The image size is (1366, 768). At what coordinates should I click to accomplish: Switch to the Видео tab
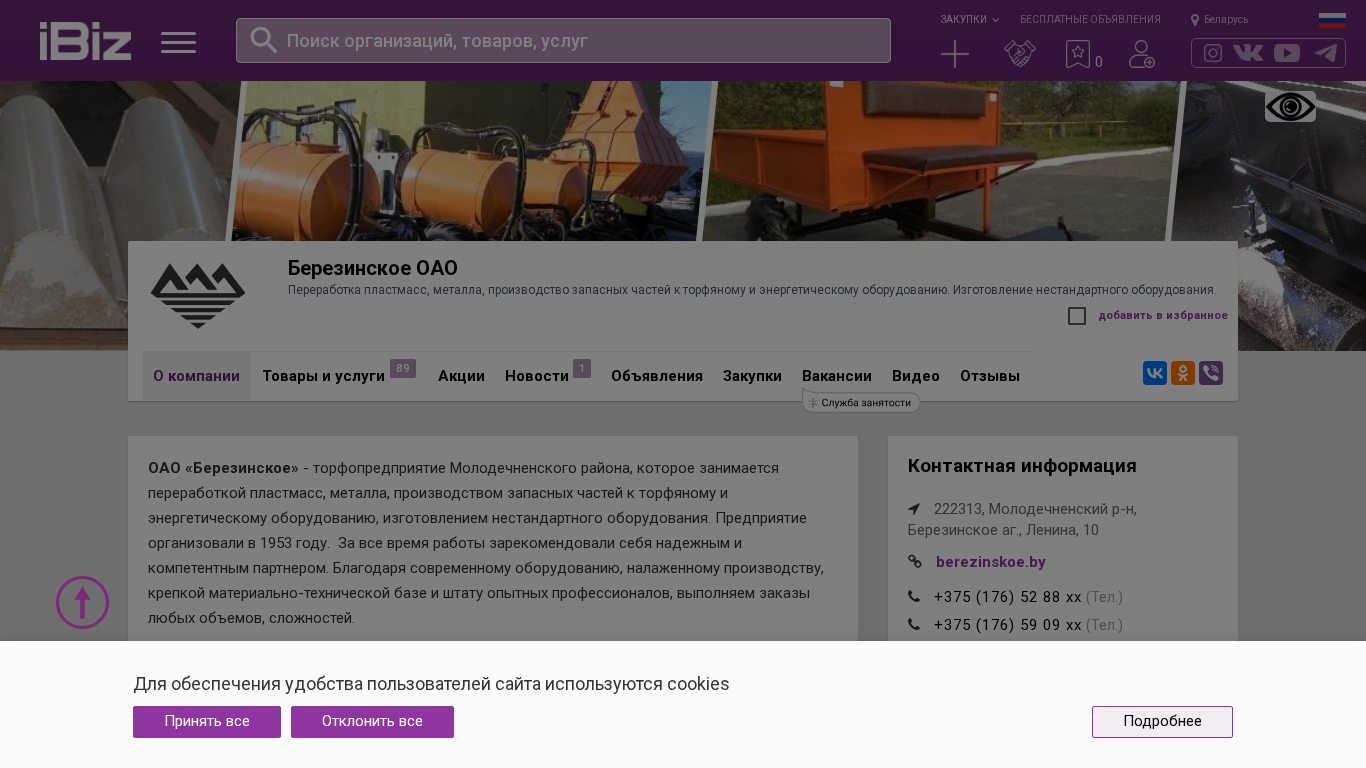[916, 376]
